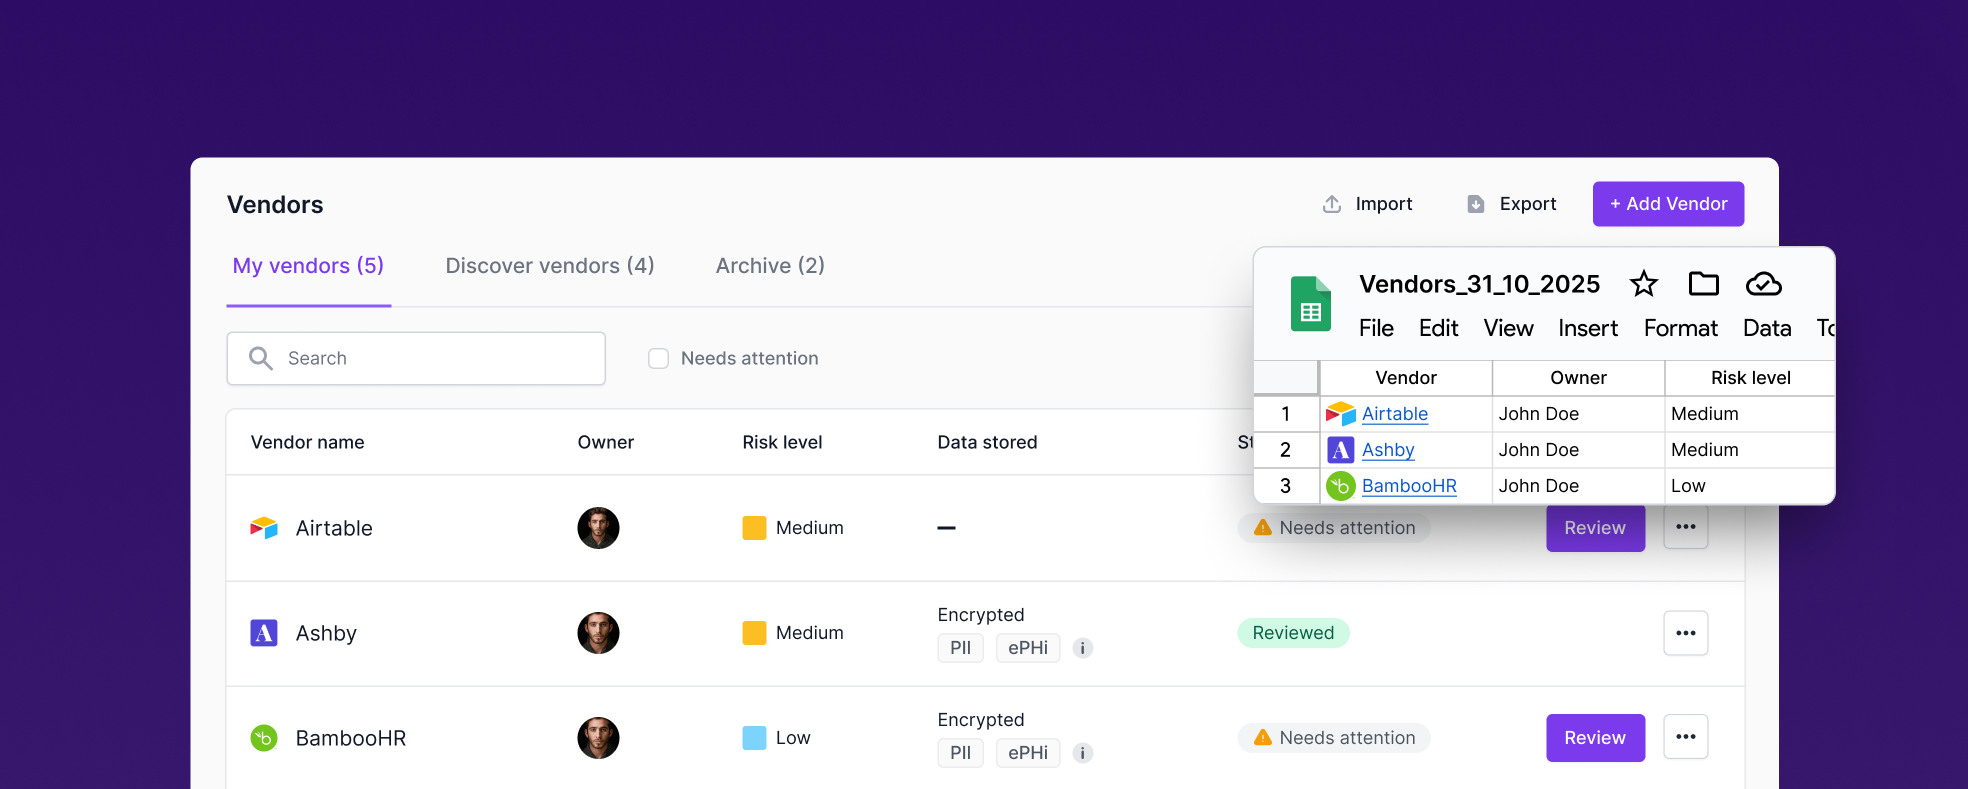Switch to Archive (2) tab
This screenshot has height=789, width=1968.
pos(770,266)
